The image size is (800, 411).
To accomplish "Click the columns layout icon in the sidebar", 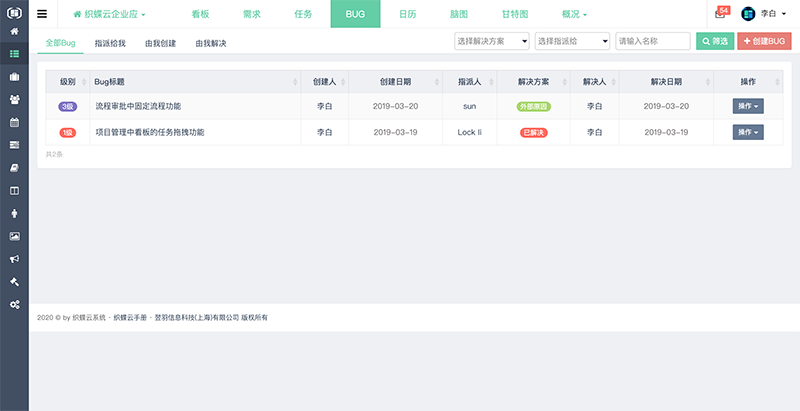I will click(14, 191).
